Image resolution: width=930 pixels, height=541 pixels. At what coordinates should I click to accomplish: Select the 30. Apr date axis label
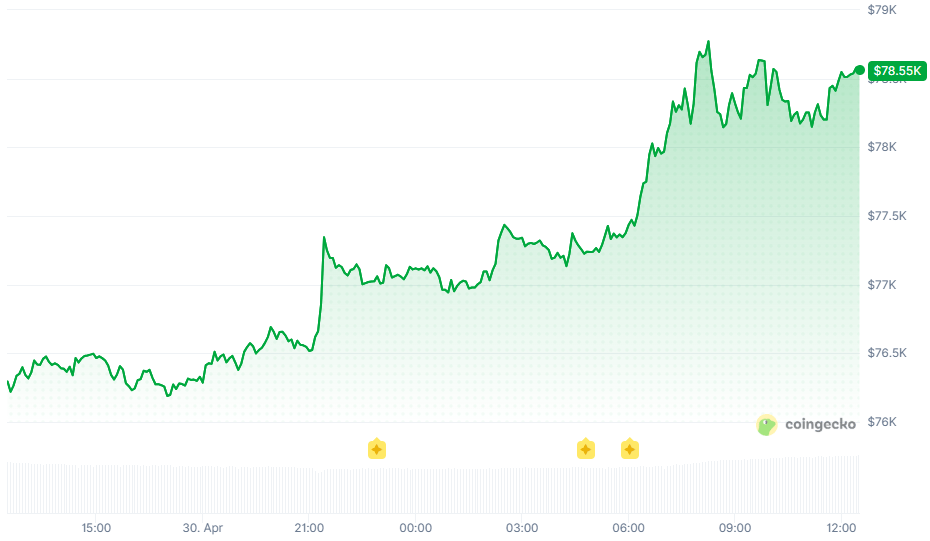coord(202,527)
